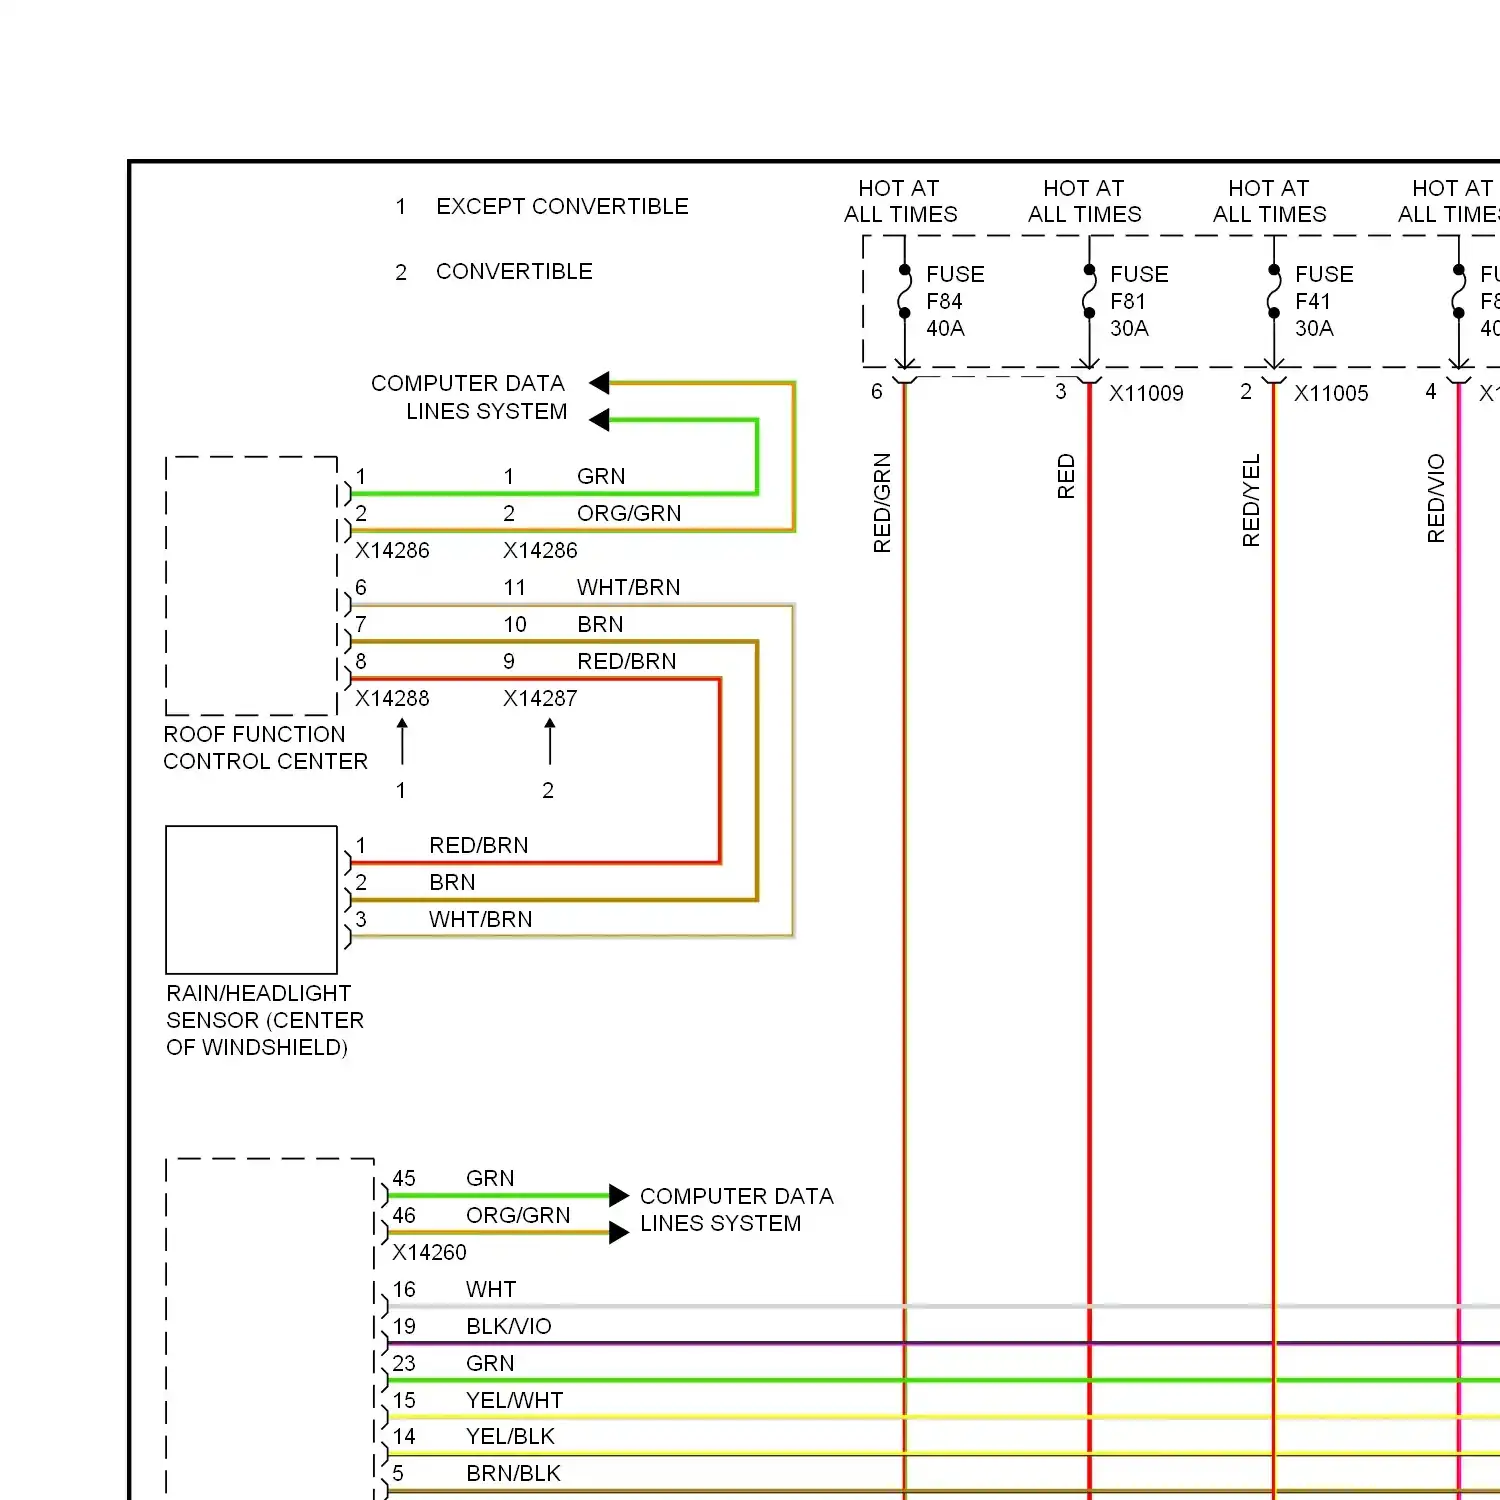The height and width of the screenshot is (1500, 1500).
Task: Click "RED/BRN" at rain sensor pin 1
Action: [x=479, y=846]
